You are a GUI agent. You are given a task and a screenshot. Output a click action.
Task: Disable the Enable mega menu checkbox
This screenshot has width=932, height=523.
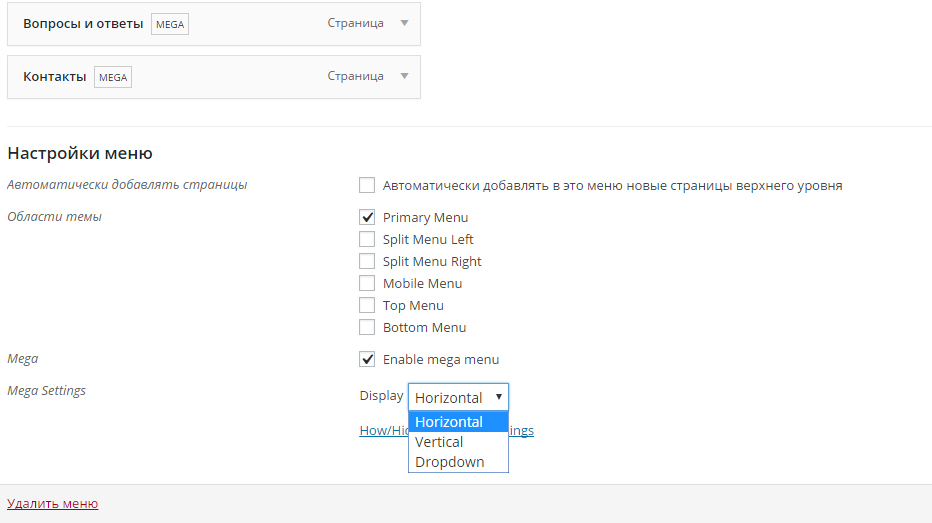pyautogui.click(x=367, y=359)
